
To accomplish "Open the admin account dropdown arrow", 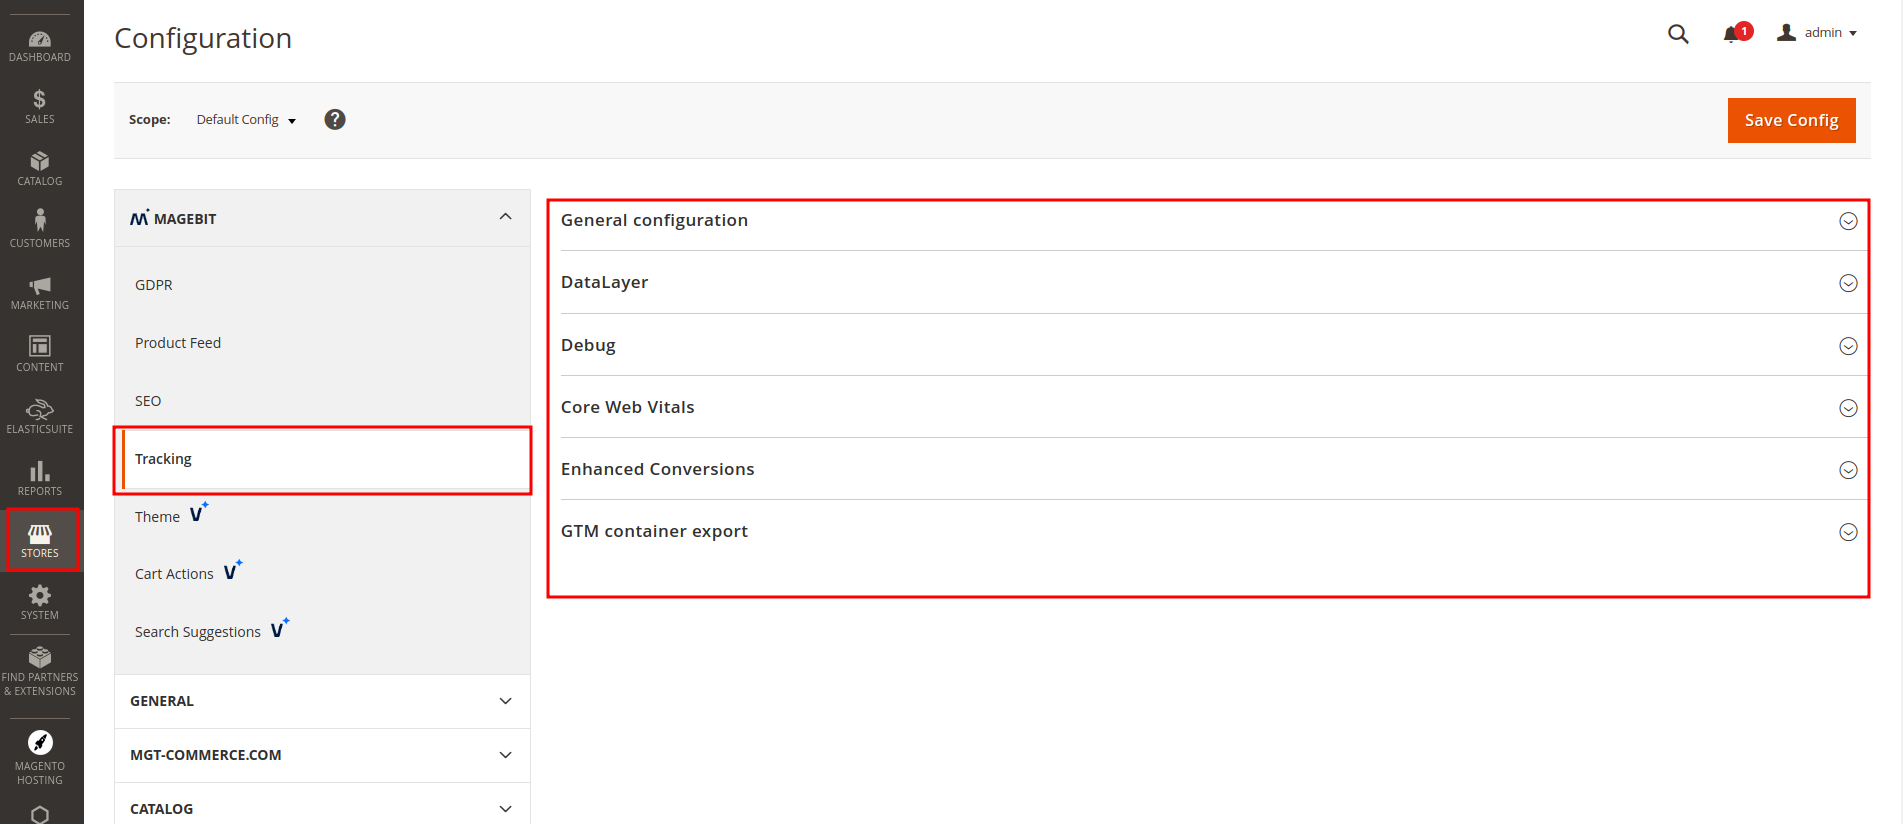I will (x=1853, y=33).
